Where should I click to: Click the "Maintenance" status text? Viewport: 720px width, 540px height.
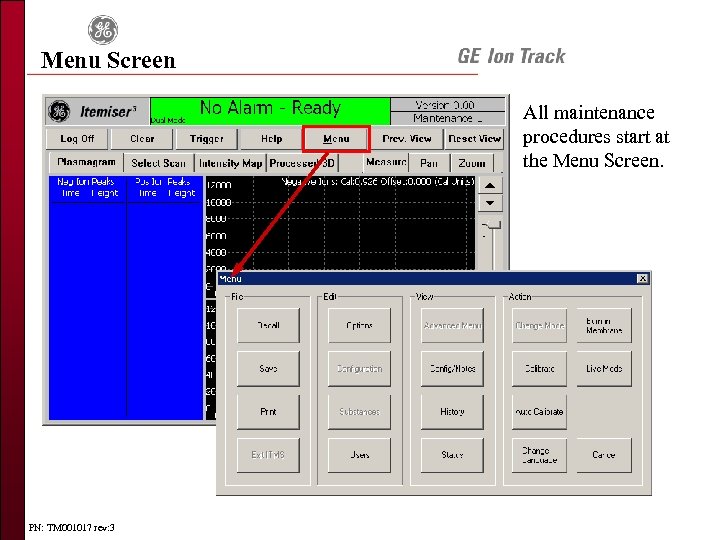(447, 118)
